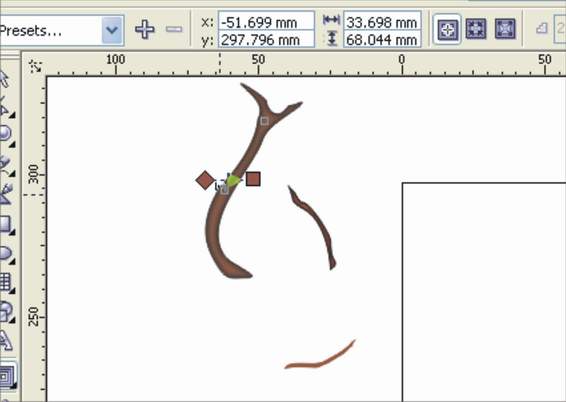Viewport: 566px width, 402px height.
Task: Select the Interactive Contour tool in toolbox
Action: (7, 376)
